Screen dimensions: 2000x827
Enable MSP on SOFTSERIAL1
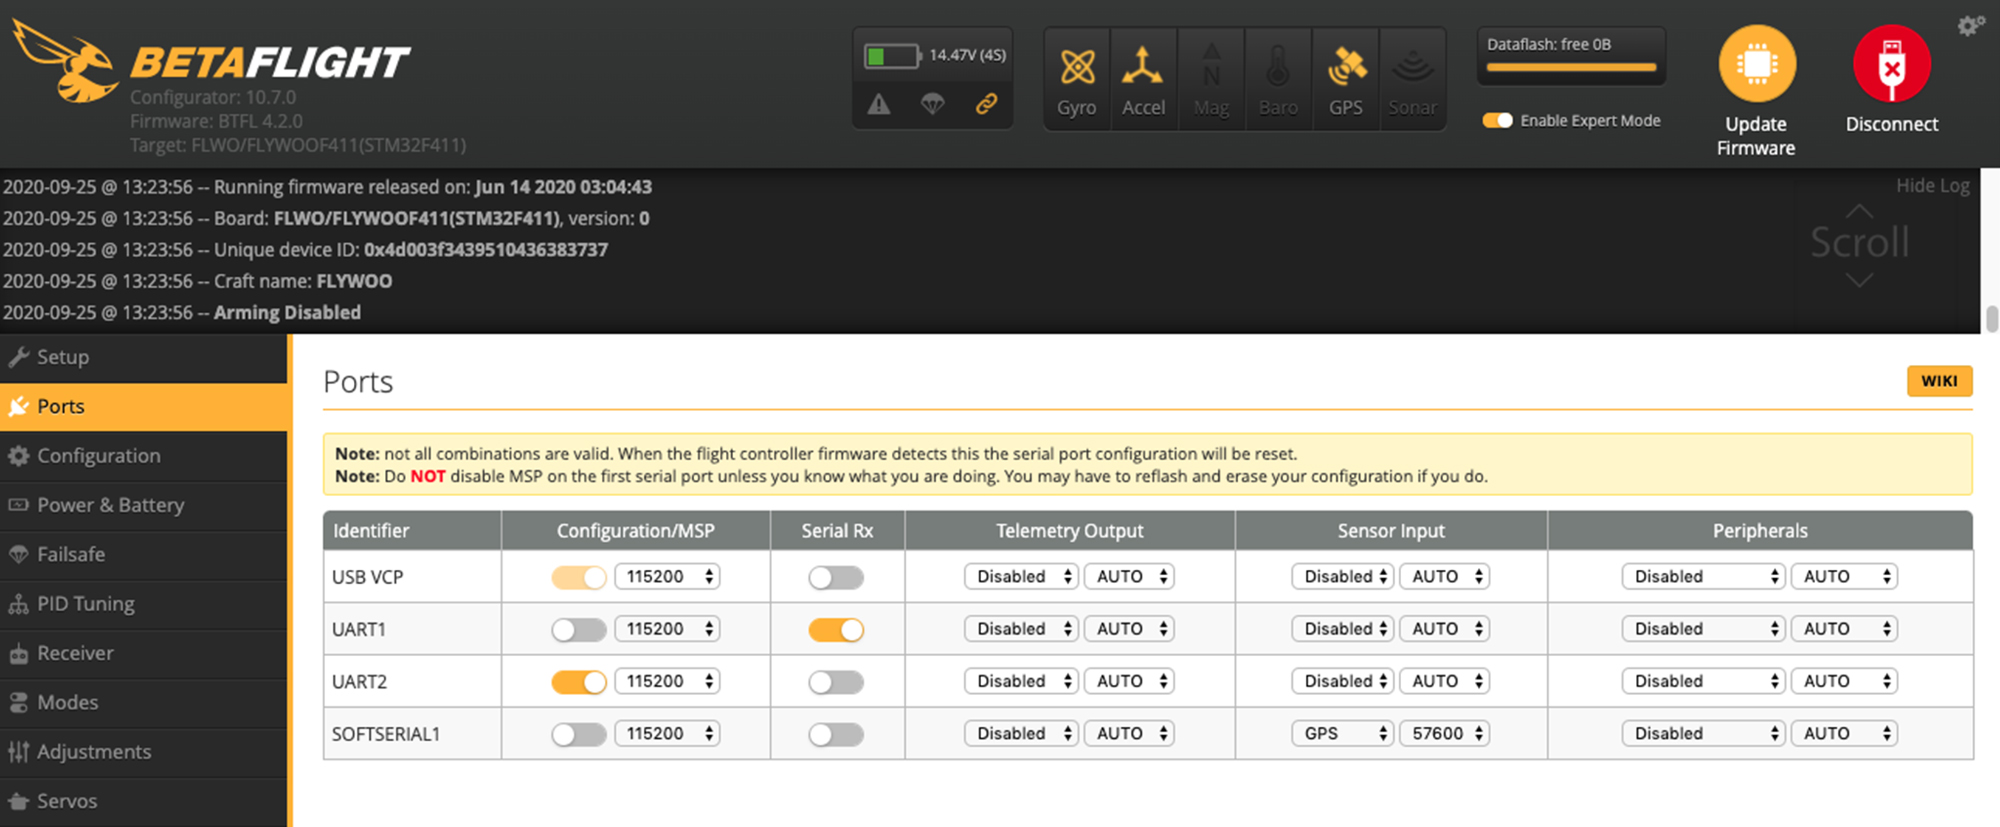[x=579, y=734]
